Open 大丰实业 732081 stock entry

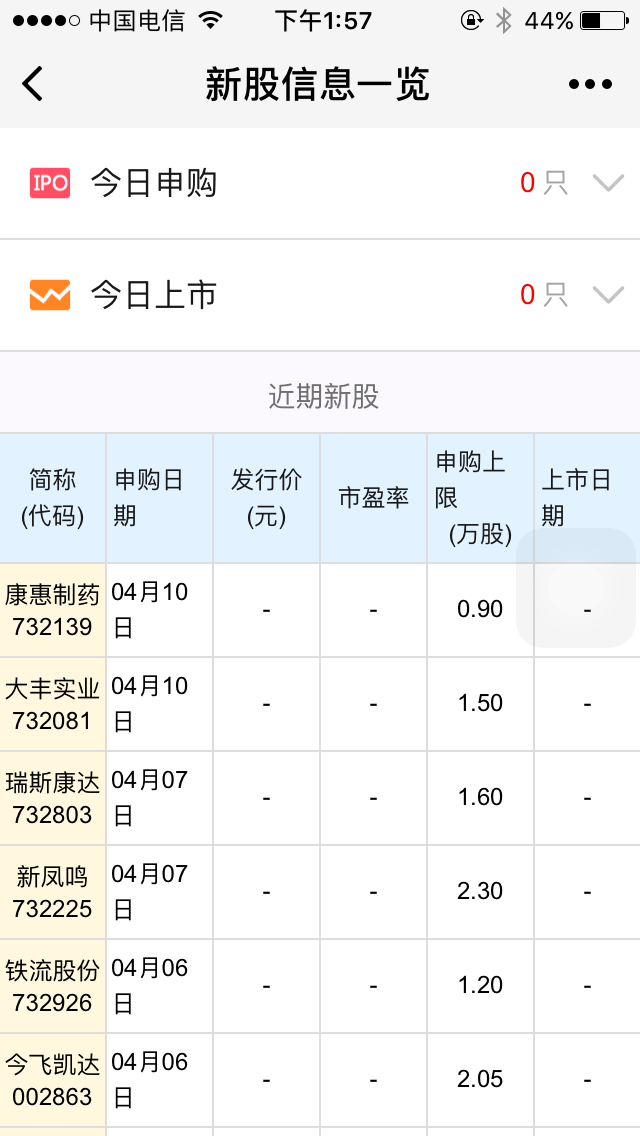53,704
